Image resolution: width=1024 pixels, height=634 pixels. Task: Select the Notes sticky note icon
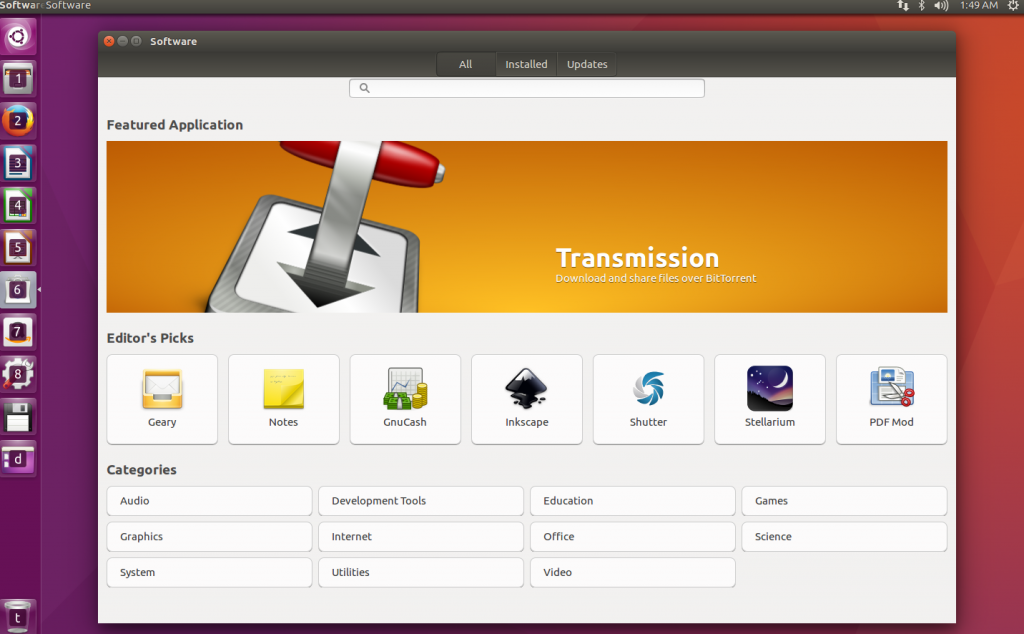[283, 389]
